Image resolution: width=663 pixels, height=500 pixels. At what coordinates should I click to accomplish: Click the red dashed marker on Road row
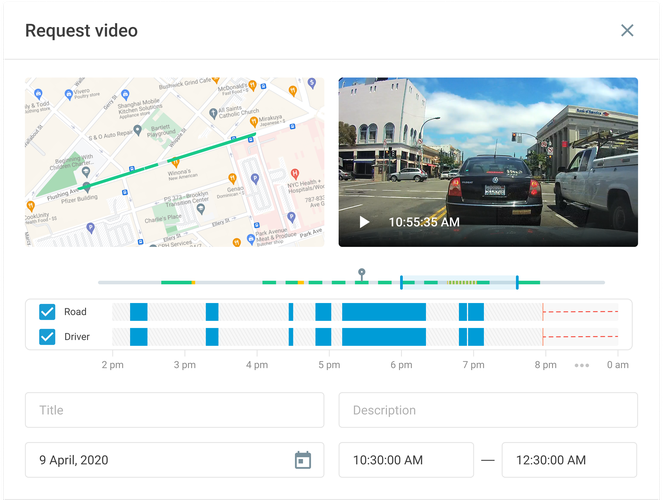[581, 312]
